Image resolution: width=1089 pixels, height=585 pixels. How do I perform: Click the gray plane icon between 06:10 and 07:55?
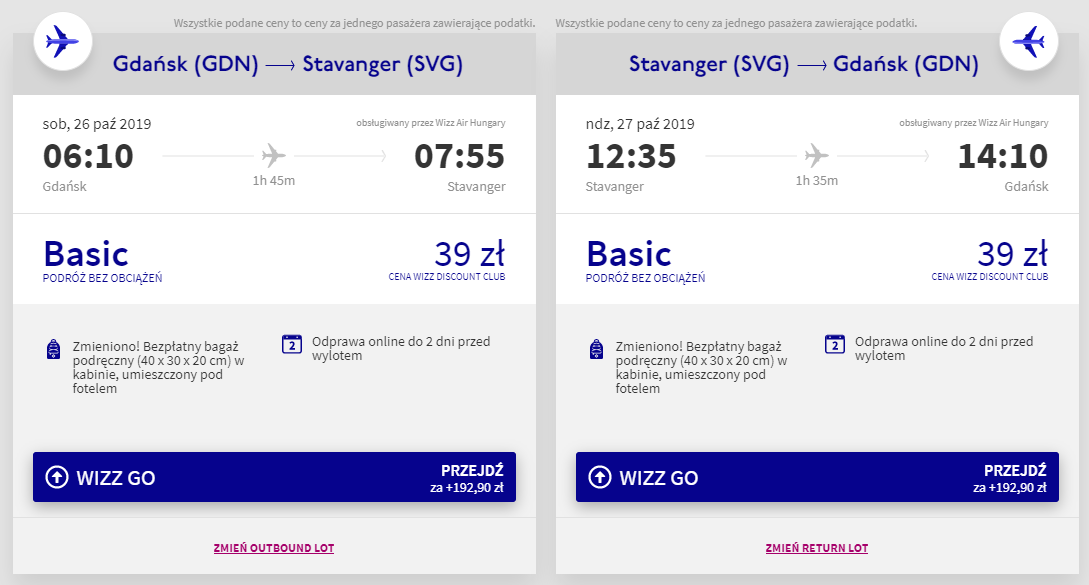pos(273,156)
